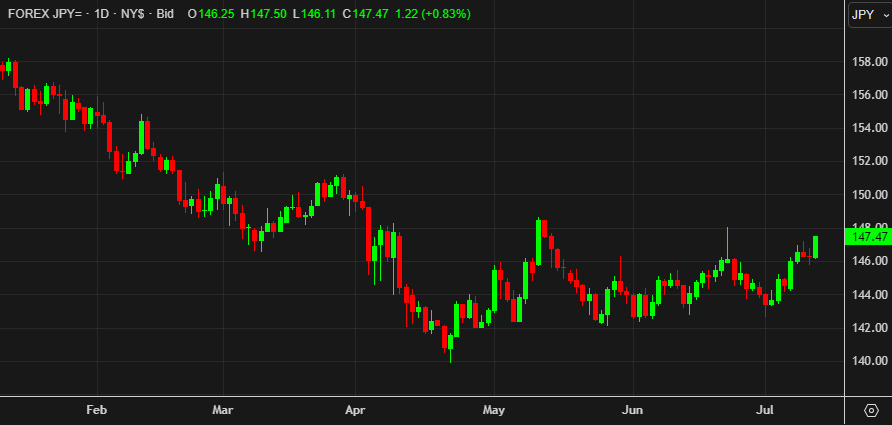Screen dimensions: 892x425
Task: Click the 150.00 price axis label
Action: point(870,195)
